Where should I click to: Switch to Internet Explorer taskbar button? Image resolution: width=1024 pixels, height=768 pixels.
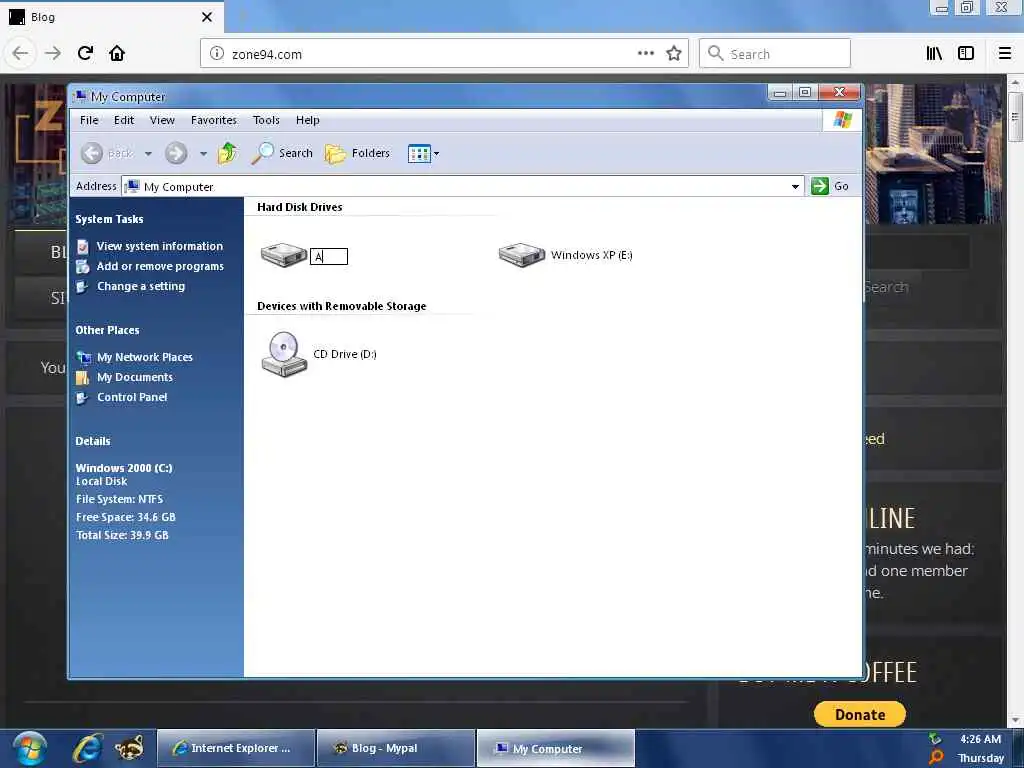click(x=234, y=748)
